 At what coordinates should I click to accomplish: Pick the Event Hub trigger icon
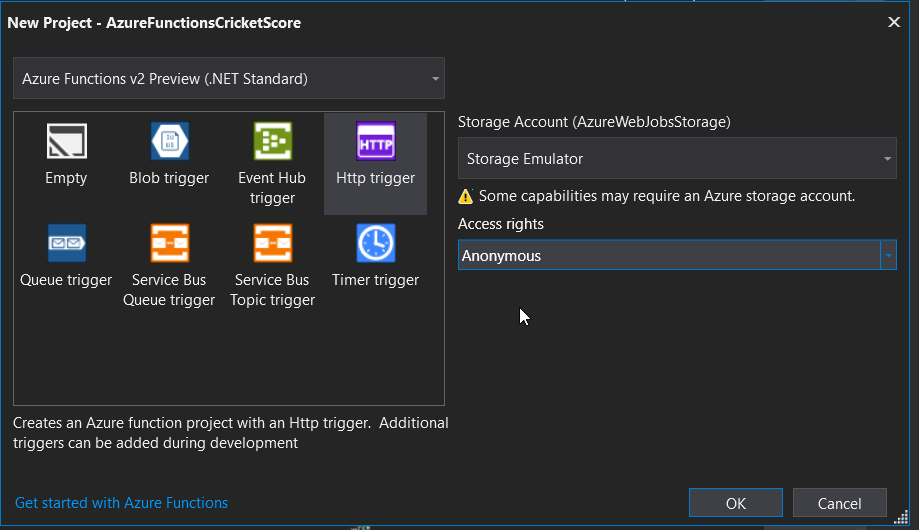pyautogui.click(x=272, y=141)
